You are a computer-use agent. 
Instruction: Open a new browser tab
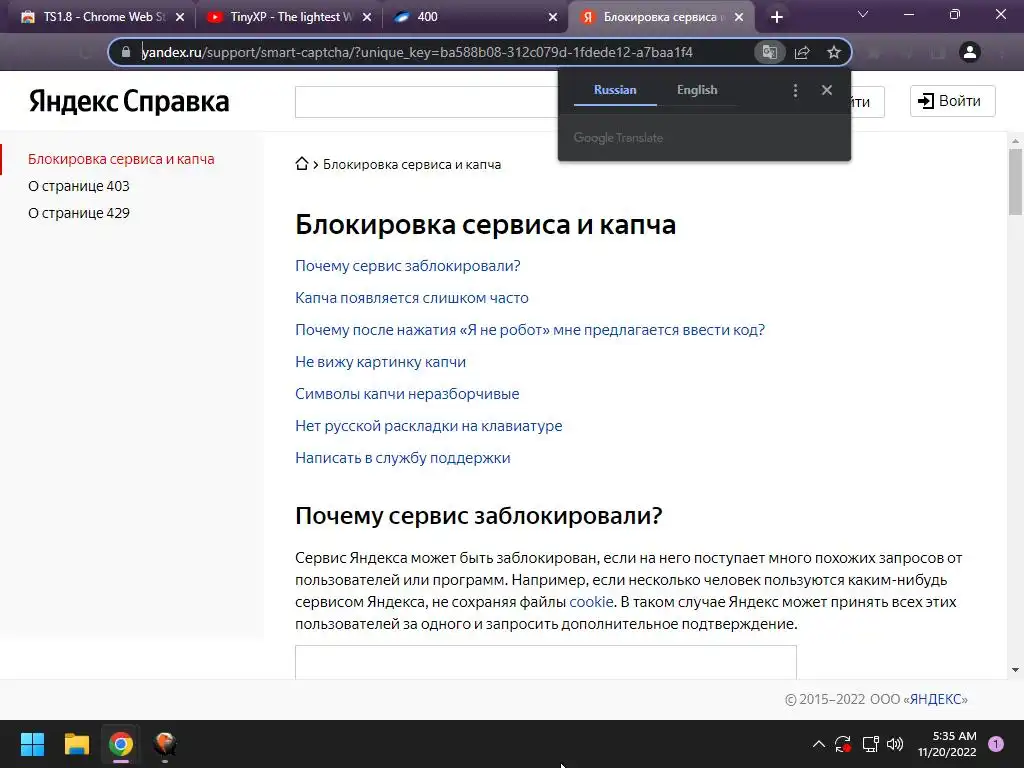tap(776, 18)
